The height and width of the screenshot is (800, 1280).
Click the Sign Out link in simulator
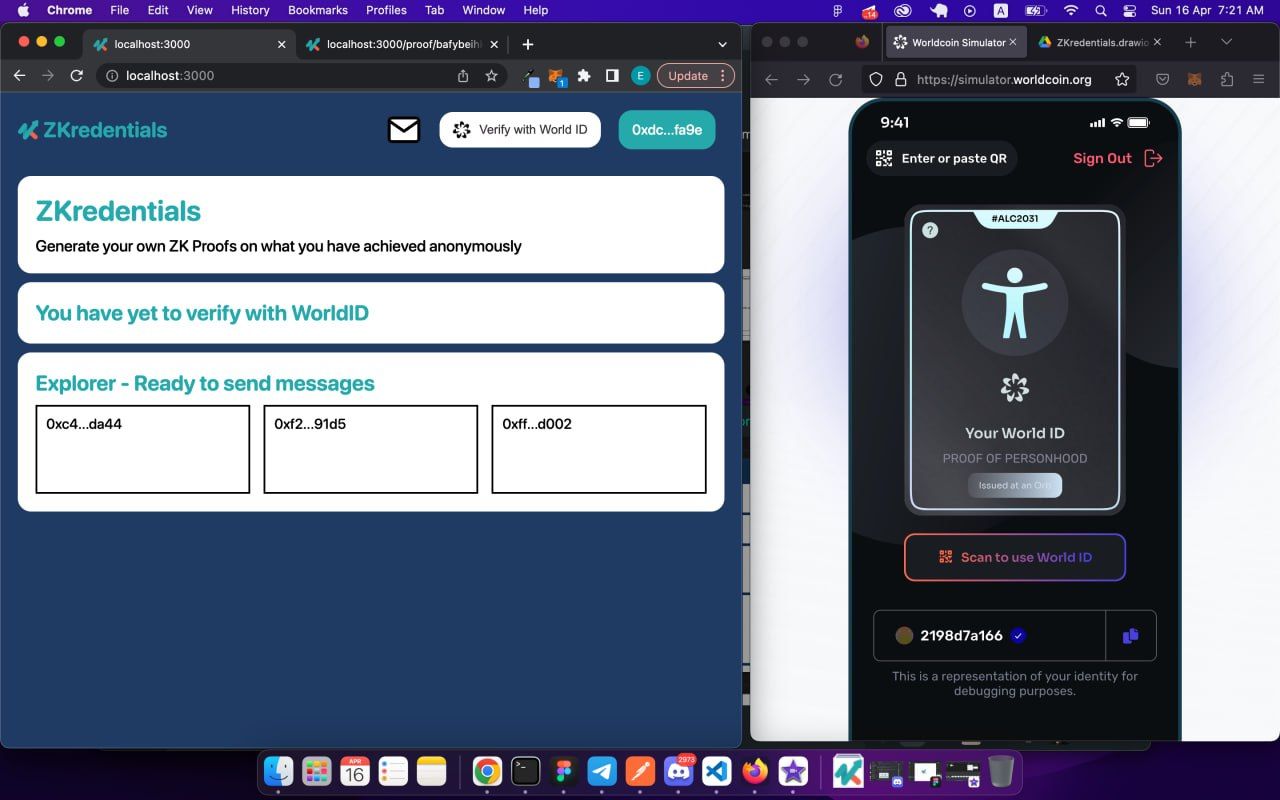tap(1102, 158)
